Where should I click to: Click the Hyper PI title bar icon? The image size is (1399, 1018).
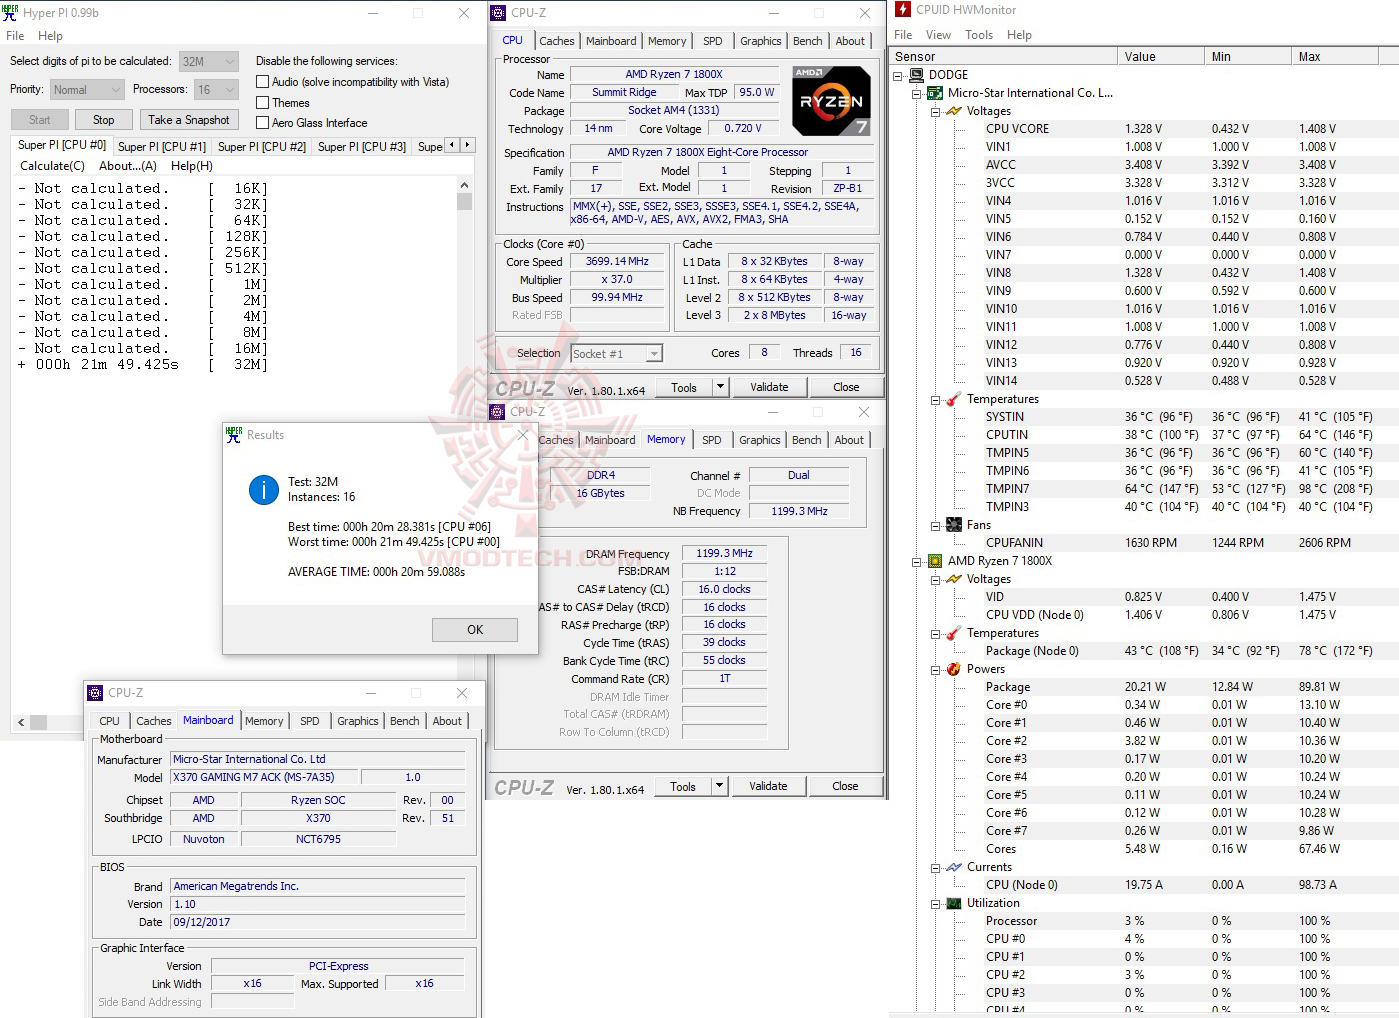(10, 13)
